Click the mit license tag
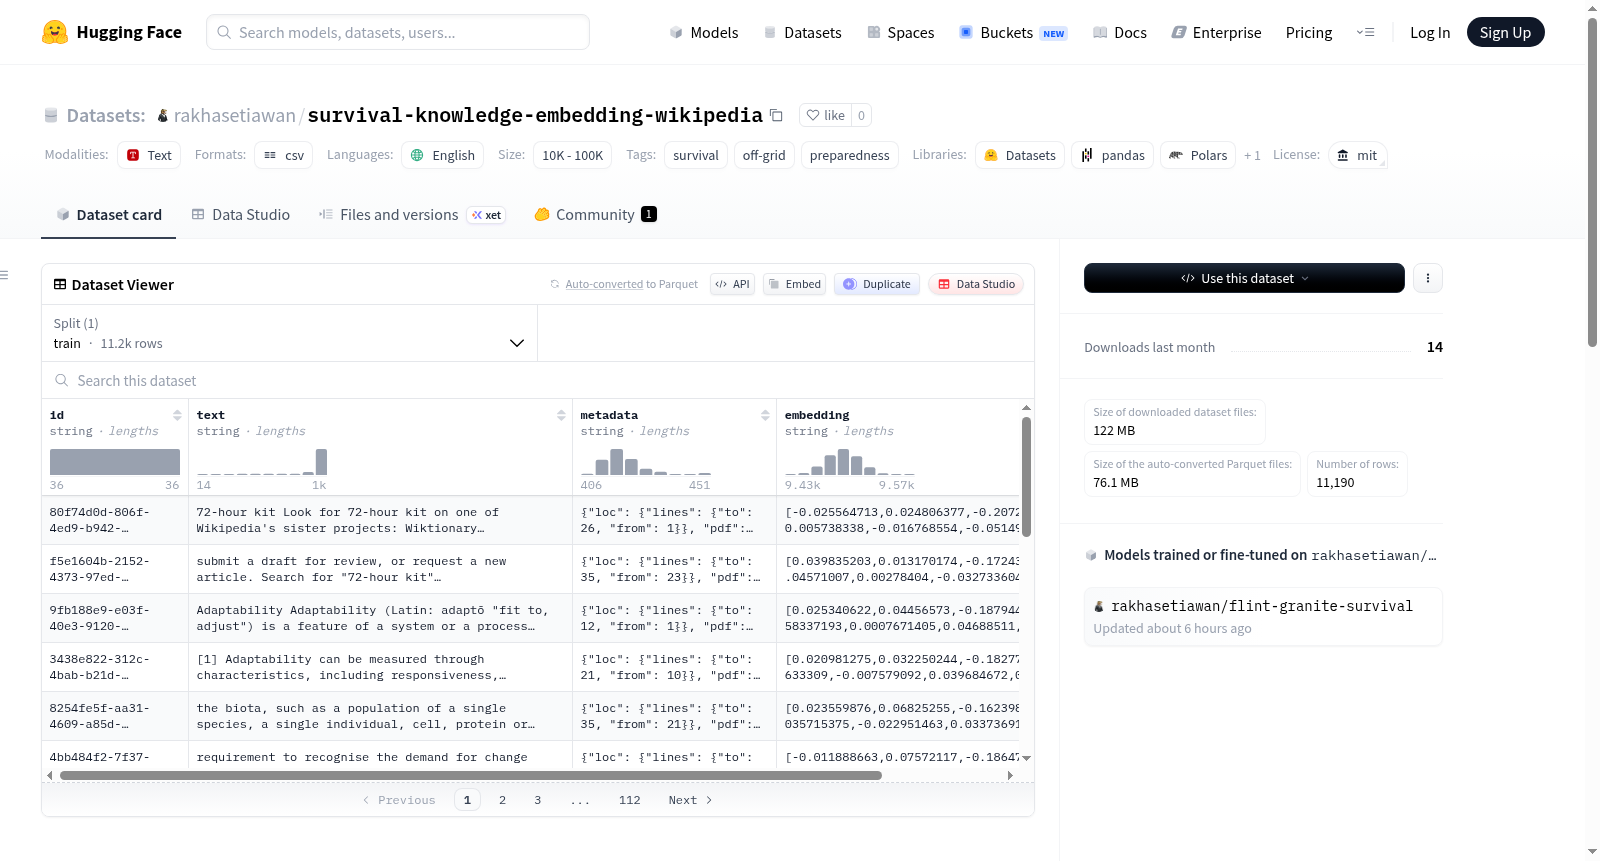 tap(1358, 155)
